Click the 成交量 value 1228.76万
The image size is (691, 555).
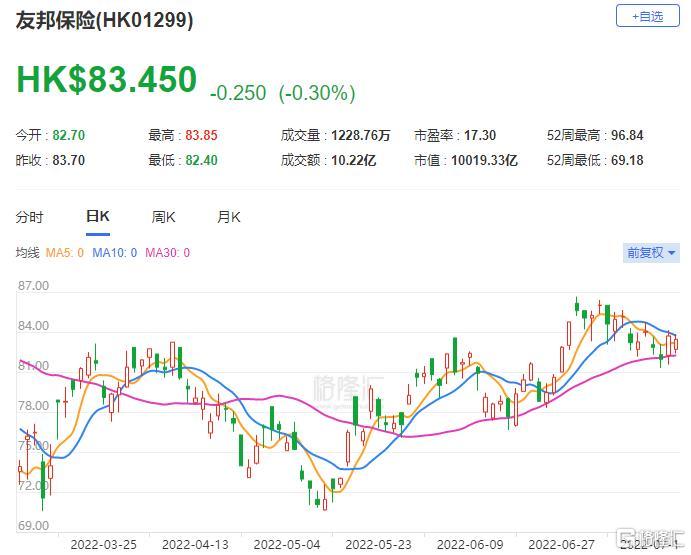pyautogui.click(x=361, y=135)
